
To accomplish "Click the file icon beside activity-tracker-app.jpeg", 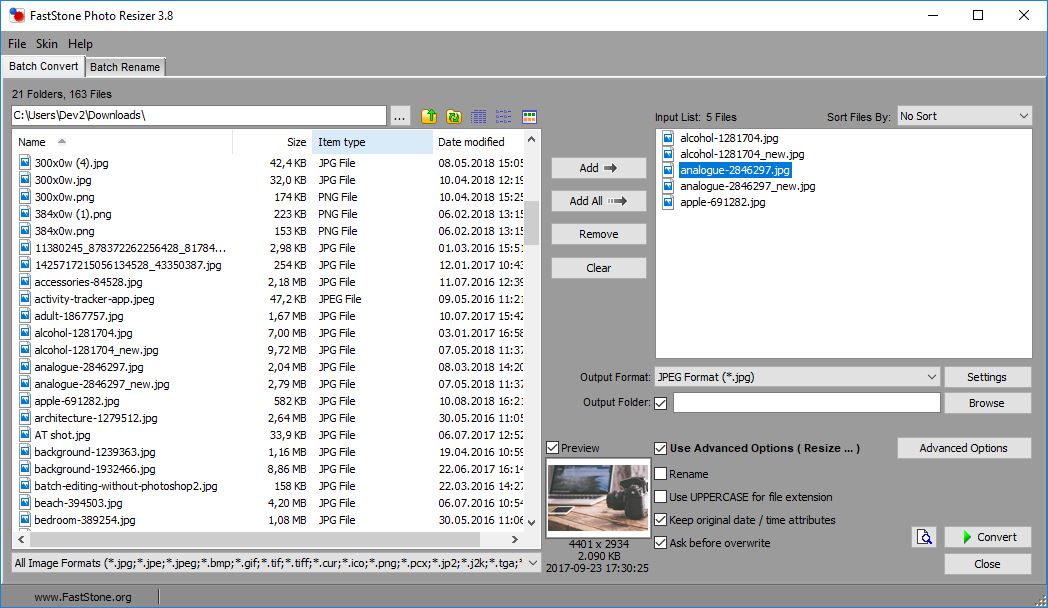I will click(x=25, y=299).
